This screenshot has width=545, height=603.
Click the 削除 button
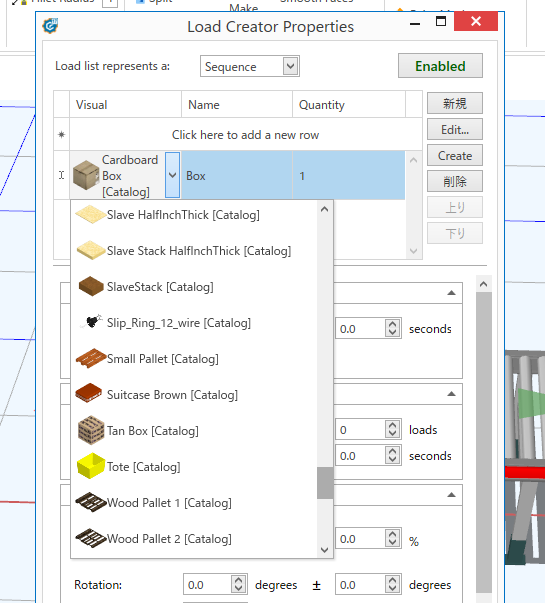(455, 182)
